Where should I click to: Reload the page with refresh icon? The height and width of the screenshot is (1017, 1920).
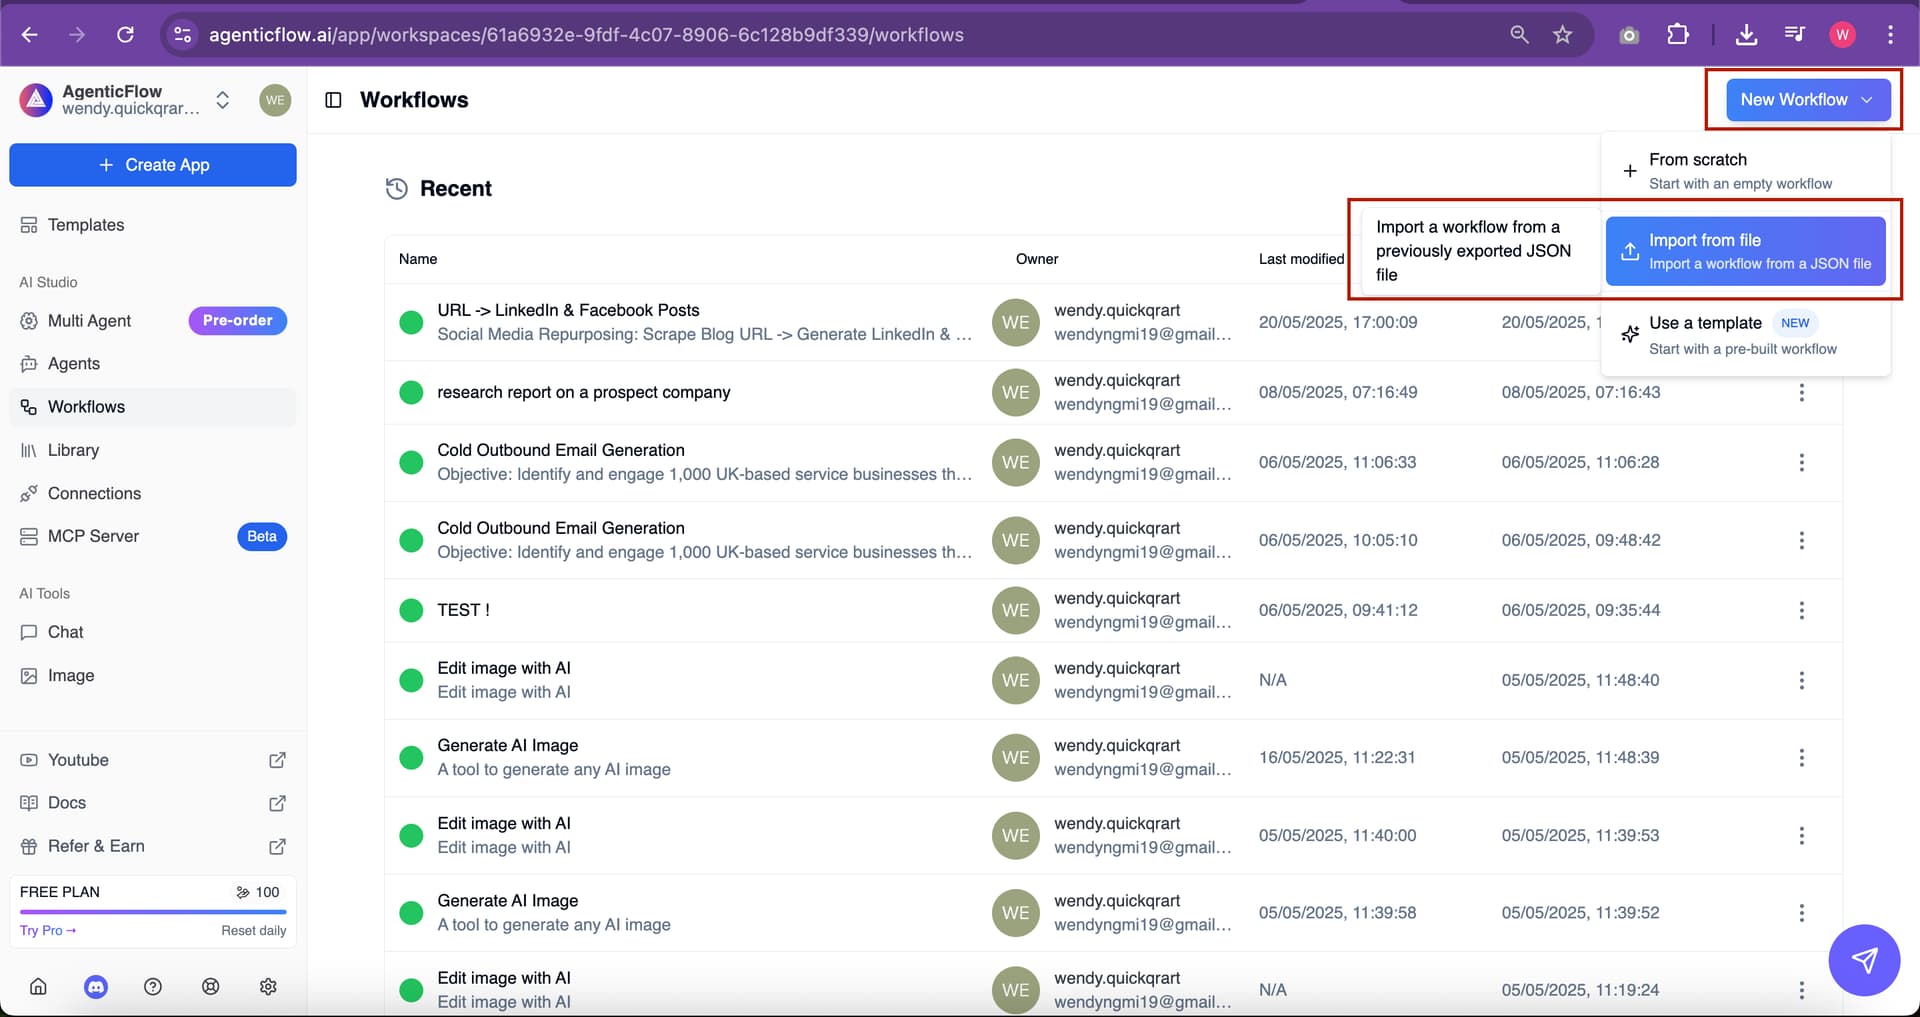coord(125,35)
